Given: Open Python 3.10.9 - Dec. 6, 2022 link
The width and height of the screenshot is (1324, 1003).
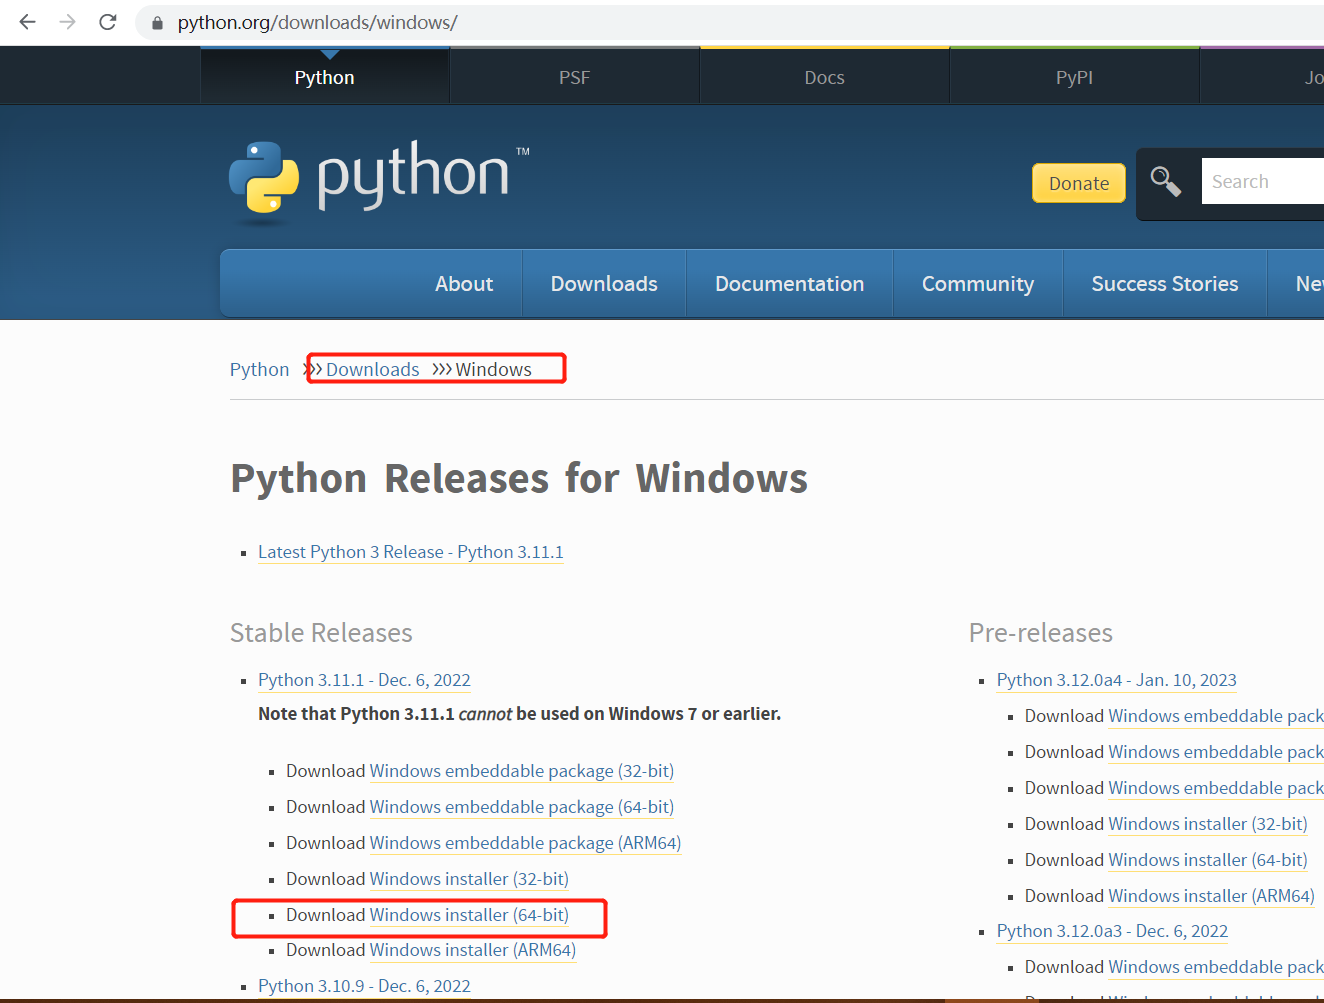Looking at the screenshot, I should [364, 986].
